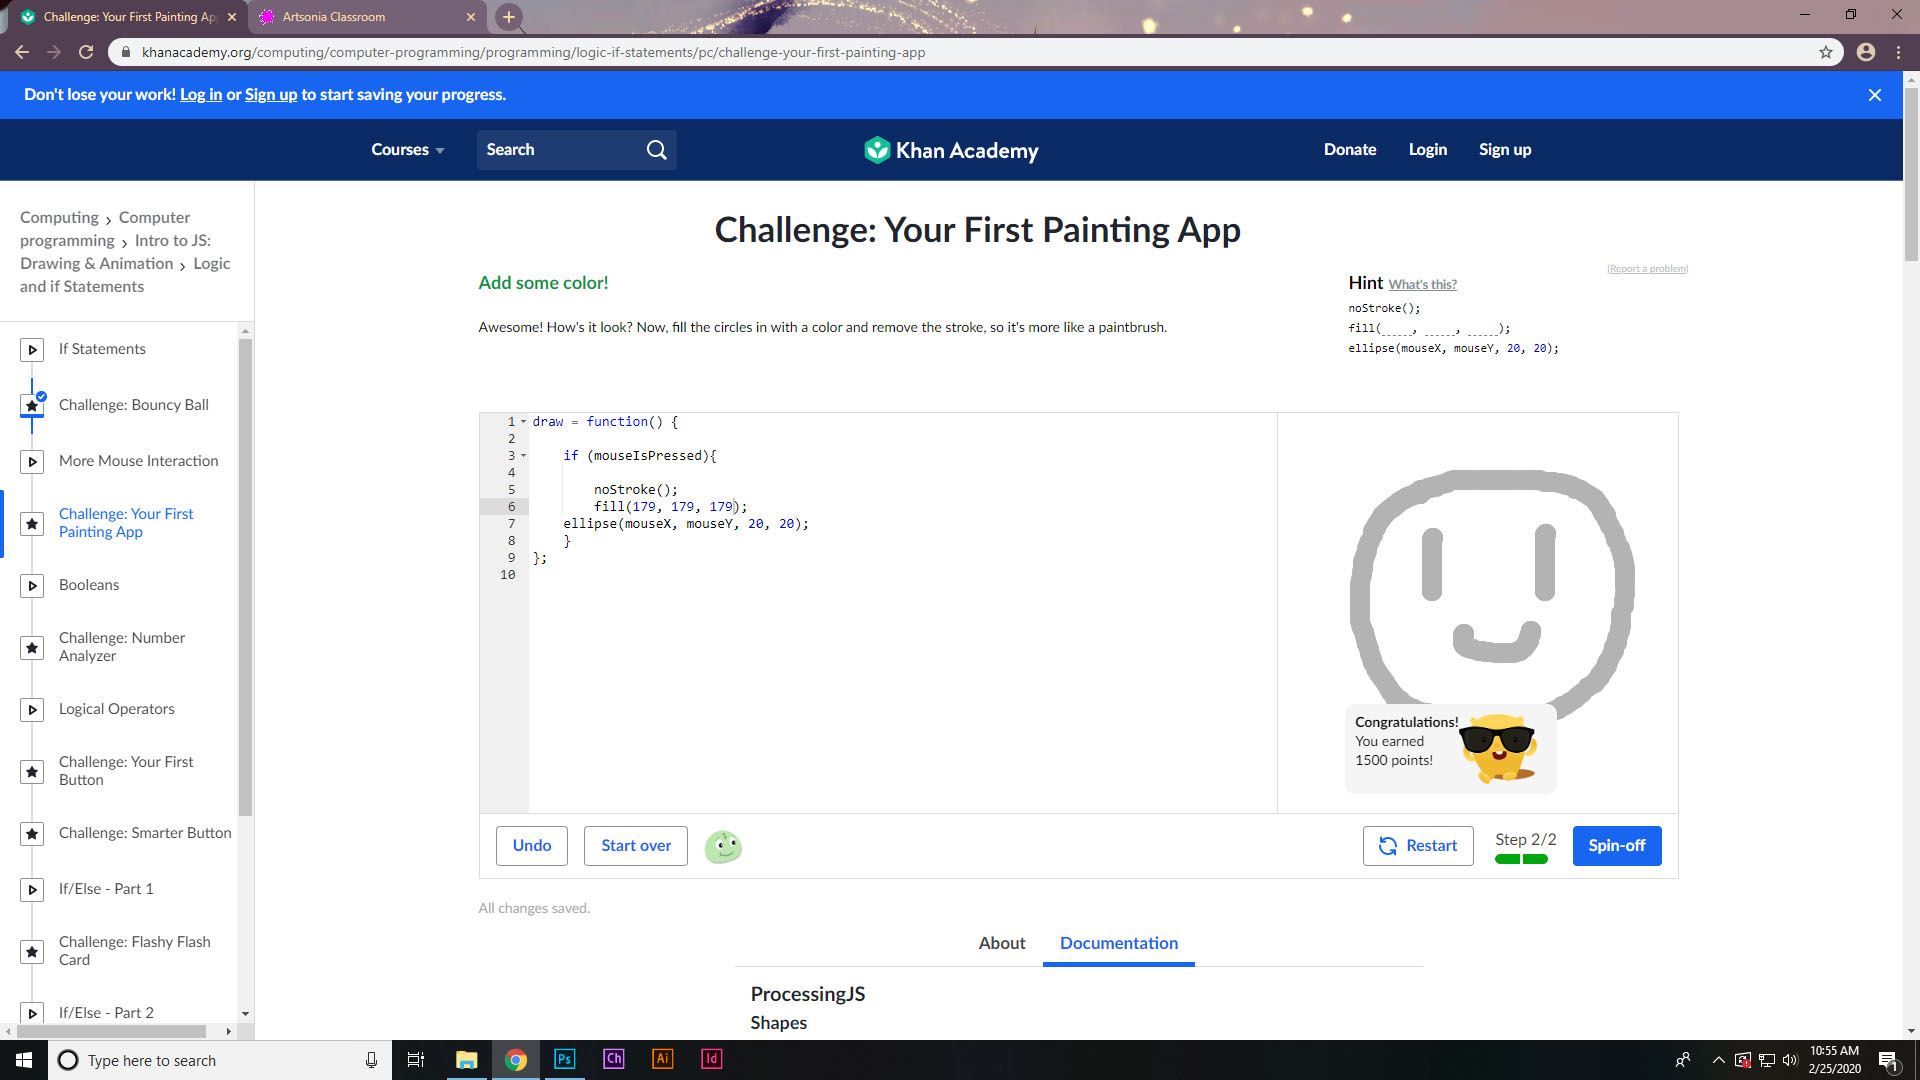Expand the Courses dropdown
Screen dimensions: 1920x1080
pyautogui.click(x=407, y=150)
